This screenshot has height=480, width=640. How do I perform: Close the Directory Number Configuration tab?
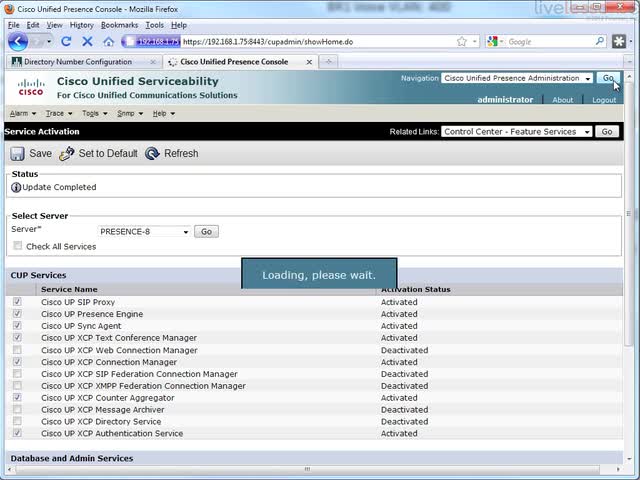[x=153, y=62]
